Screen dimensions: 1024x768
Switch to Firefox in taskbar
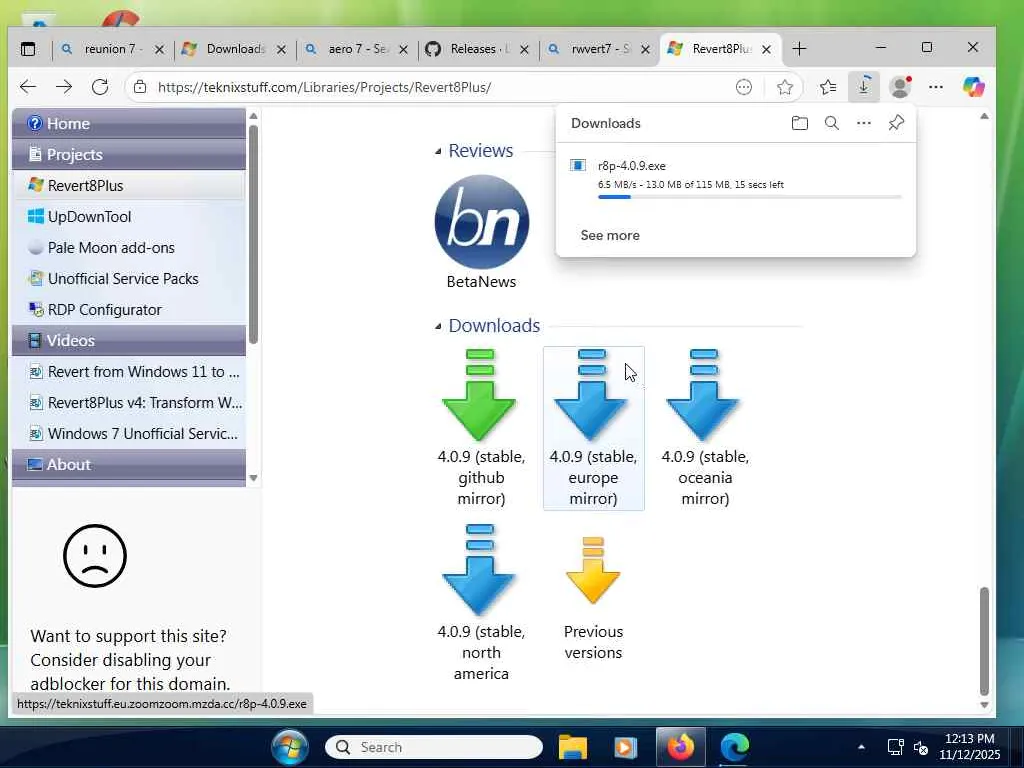click(x=680, y=747)
